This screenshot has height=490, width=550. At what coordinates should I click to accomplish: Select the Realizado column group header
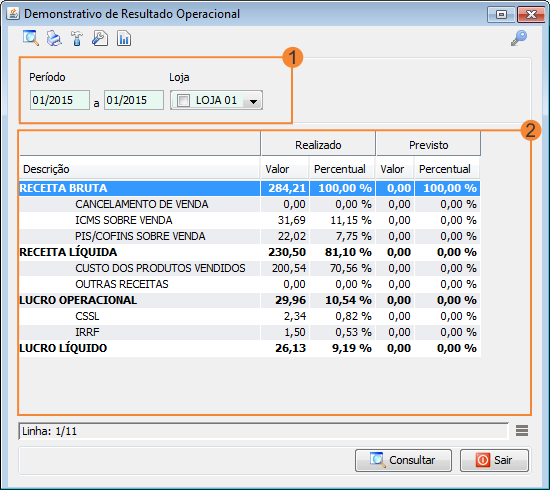[318, 144]
